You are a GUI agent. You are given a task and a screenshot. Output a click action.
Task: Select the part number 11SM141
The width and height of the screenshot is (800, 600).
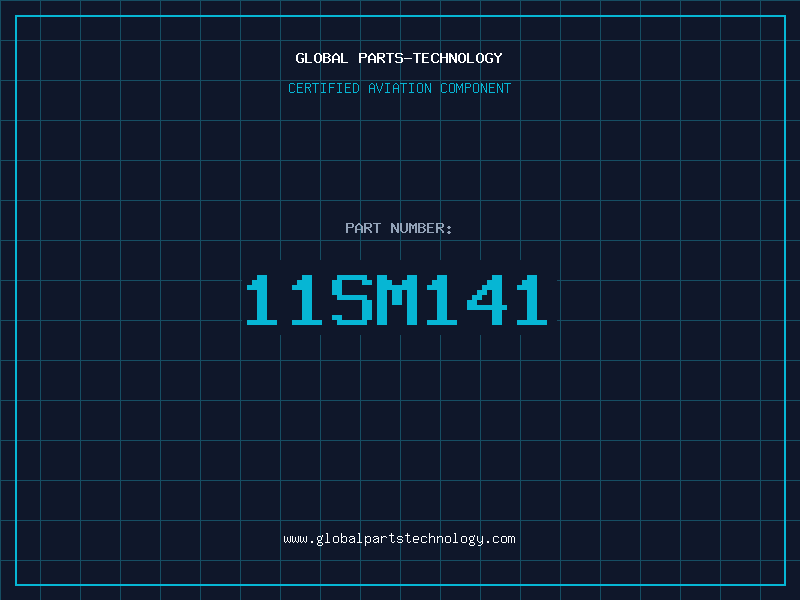[397, 299]
